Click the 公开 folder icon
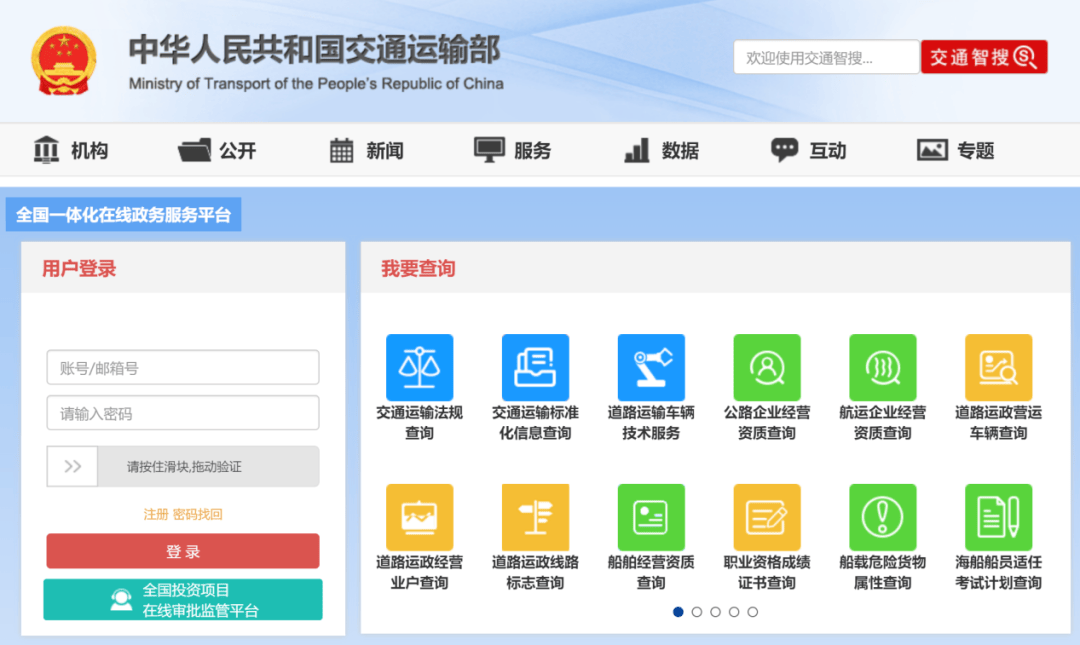The height and width of the screenshot is (645, 1080). pos(194,150)
